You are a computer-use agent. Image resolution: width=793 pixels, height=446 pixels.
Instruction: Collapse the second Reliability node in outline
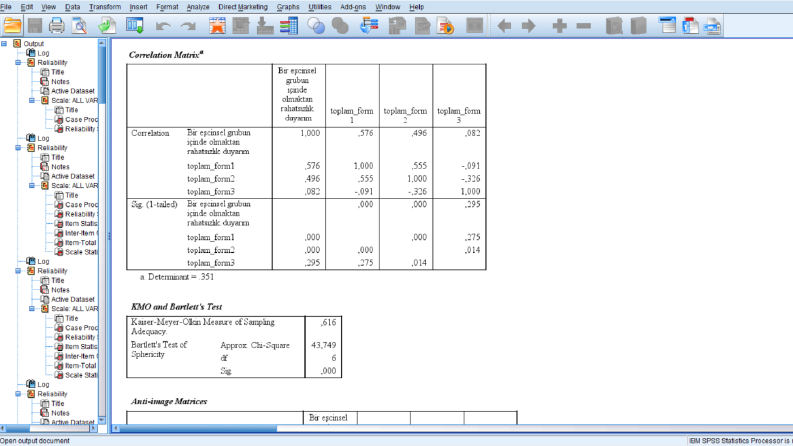[x=18, y=148]
